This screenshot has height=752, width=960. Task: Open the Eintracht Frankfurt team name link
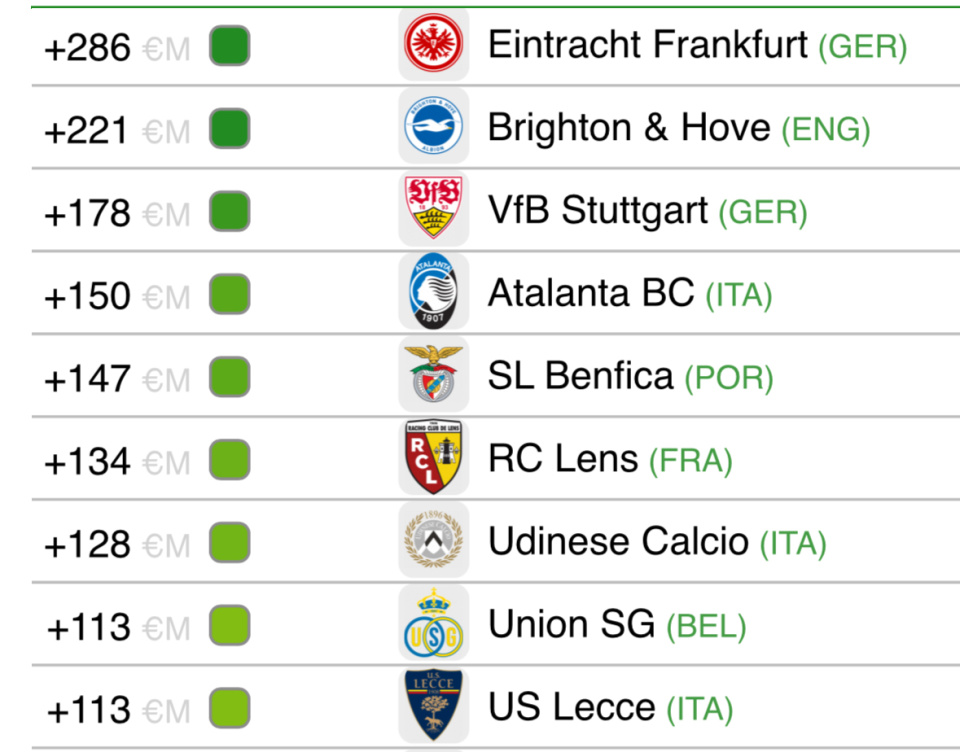[x=647, y=45]
